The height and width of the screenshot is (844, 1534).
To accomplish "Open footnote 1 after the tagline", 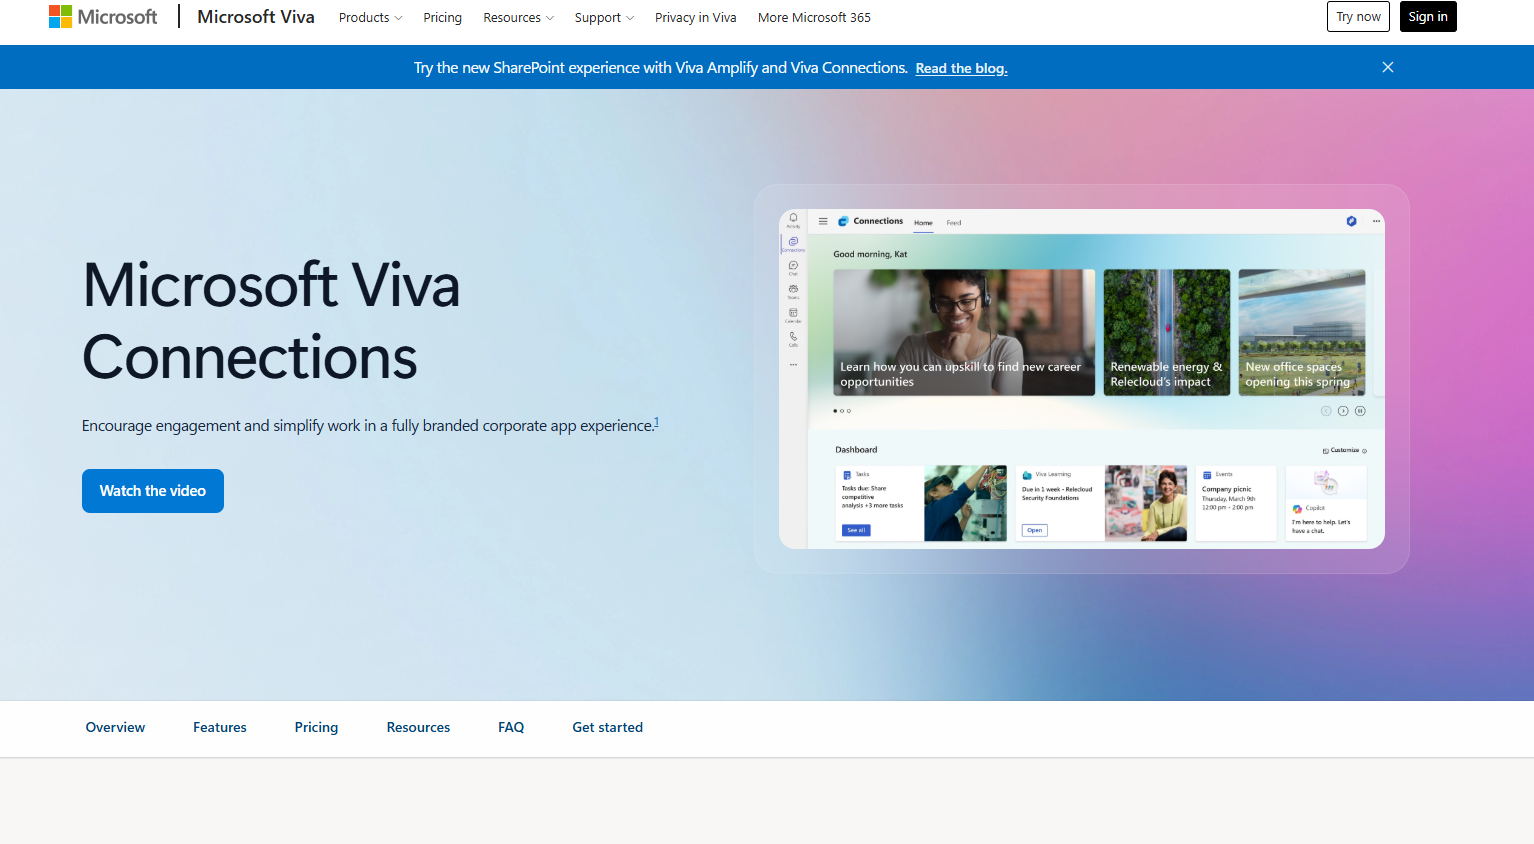I will point(656,421).
